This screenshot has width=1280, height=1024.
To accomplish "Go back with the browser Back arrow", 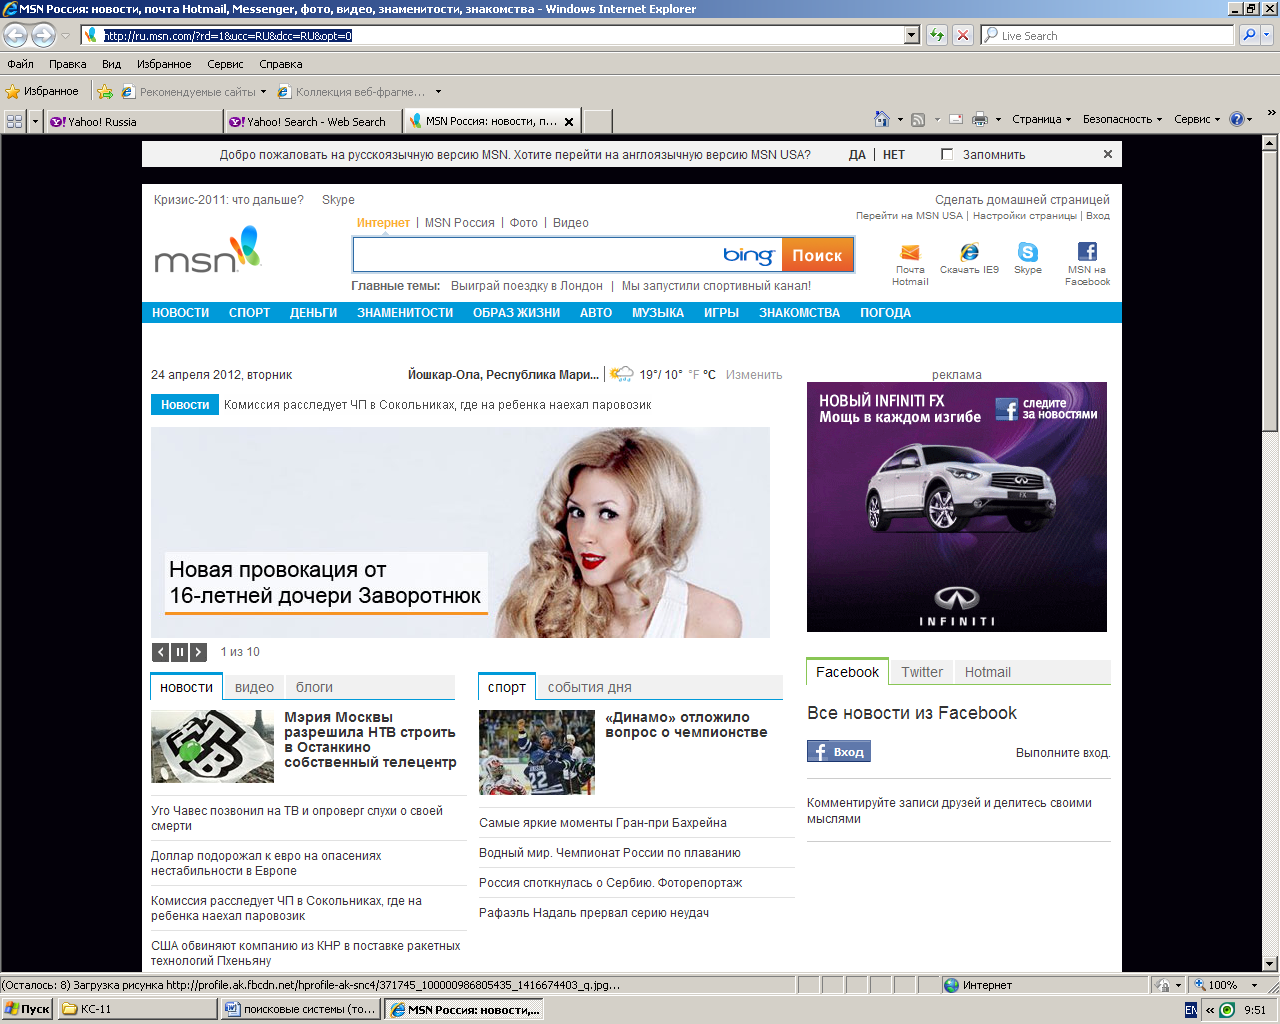I will (x=15, y=35).
